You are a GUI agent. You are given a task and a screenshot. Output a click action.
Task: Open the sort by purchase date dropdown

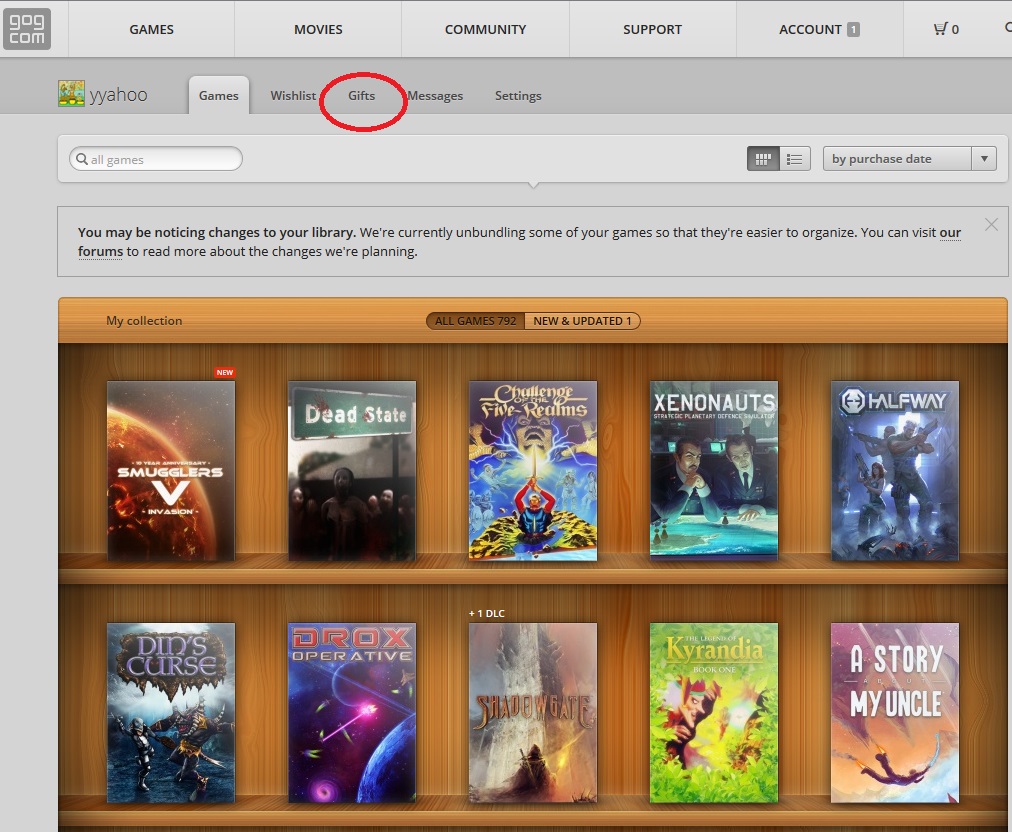(x=909, y=159)
